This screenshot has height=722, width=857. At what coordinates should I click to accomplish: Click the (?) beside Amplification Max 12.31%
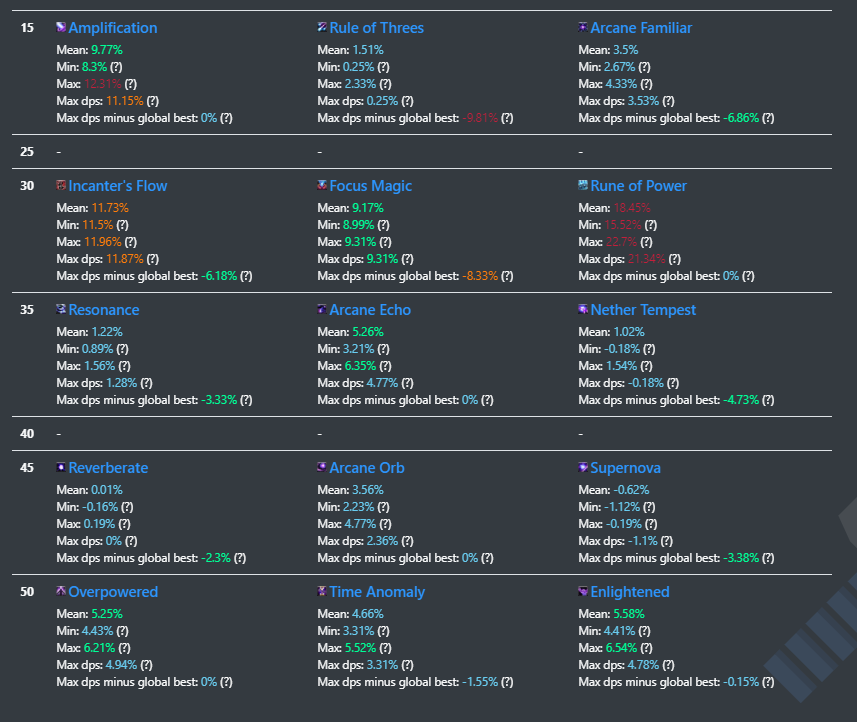tap(131, 84)
